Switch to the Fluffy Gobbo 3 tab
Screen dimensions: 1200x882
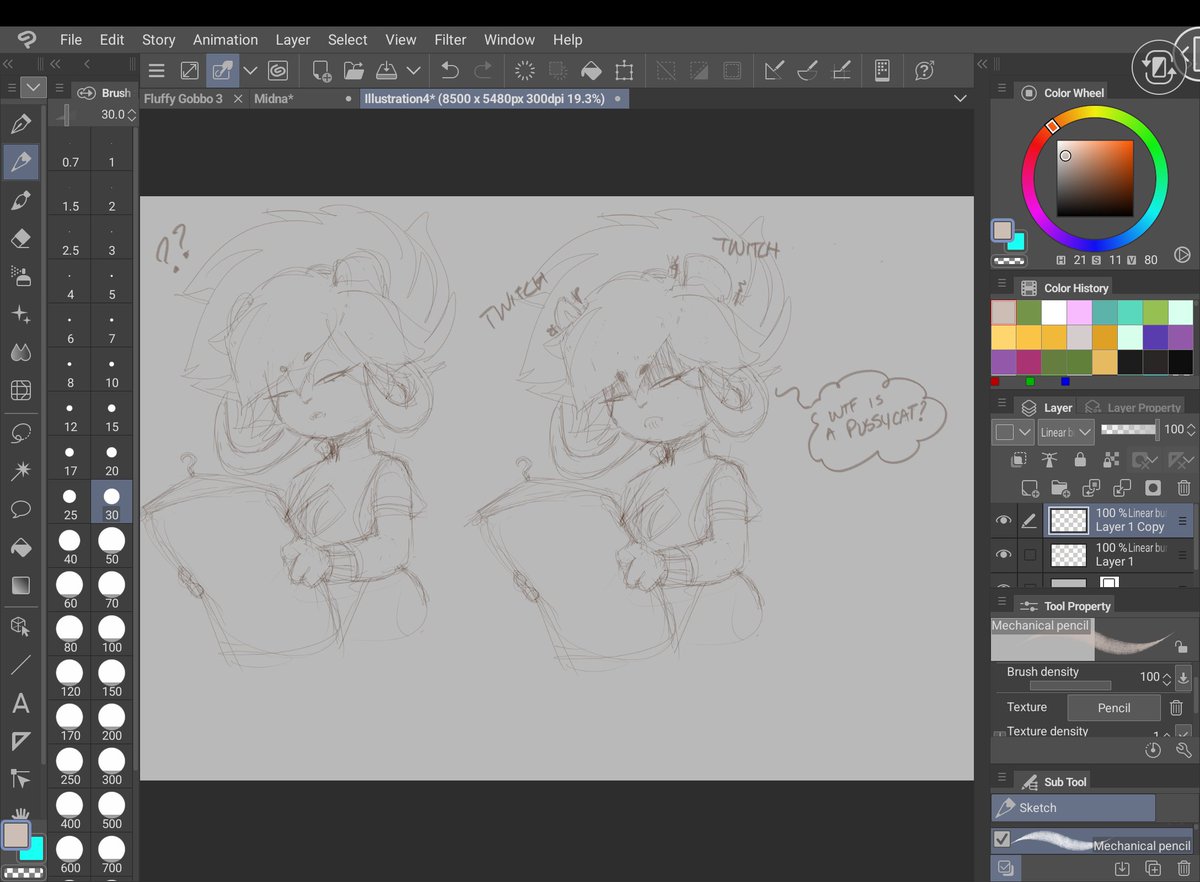tap(183, 98)
